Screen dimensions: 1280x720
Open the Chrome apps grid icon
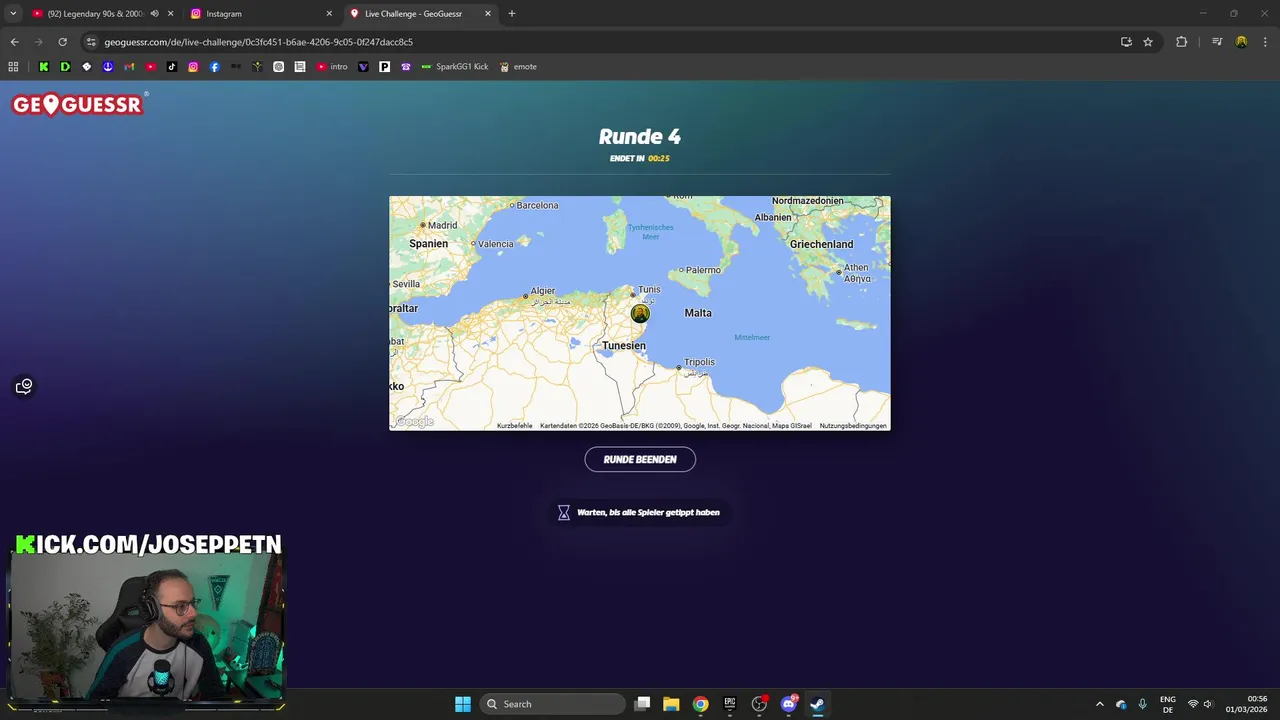13,67
